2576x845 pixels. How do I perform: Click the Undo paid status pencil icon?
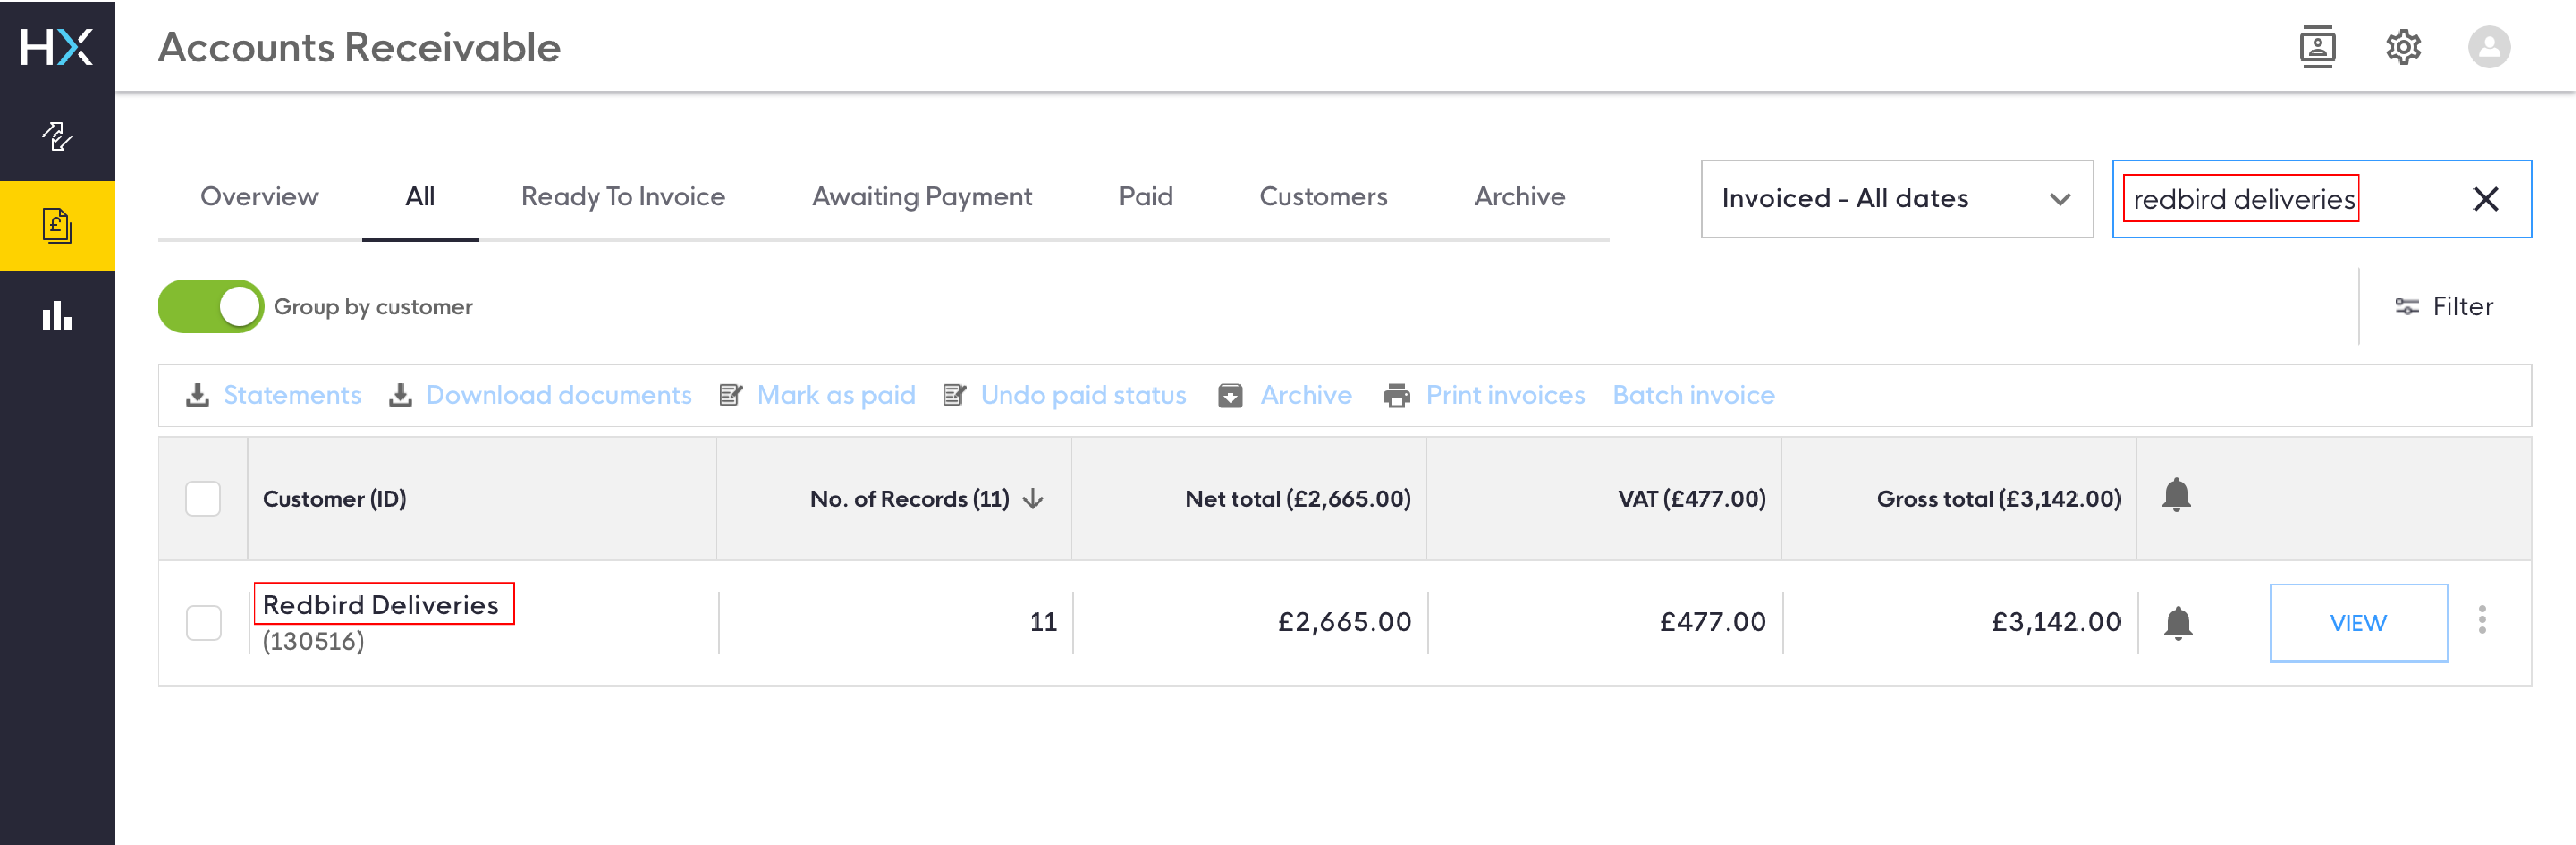955,395
